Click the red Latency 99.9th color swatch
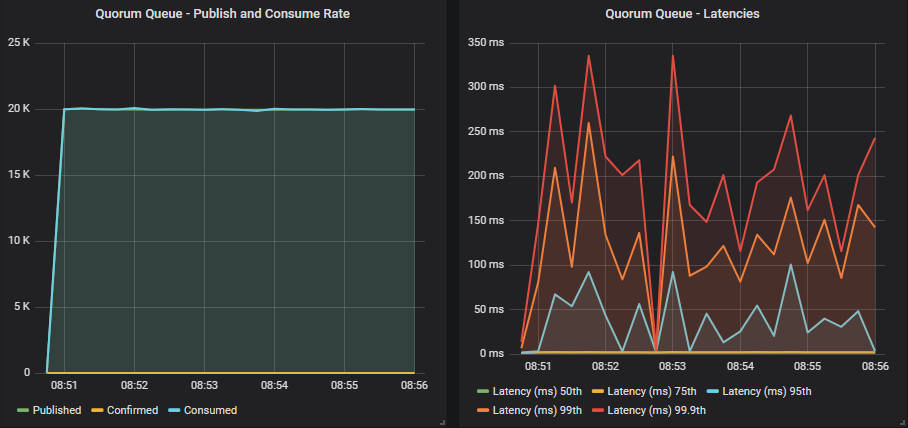Image resolution: width=908 pixels, height=428 pixels. coord(596,410)
